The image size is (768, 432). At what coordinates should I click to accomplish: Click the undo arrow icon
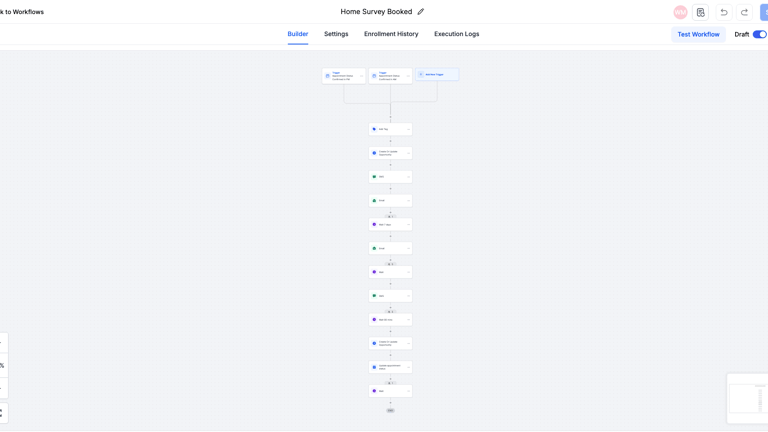click(x=724, y=12)
